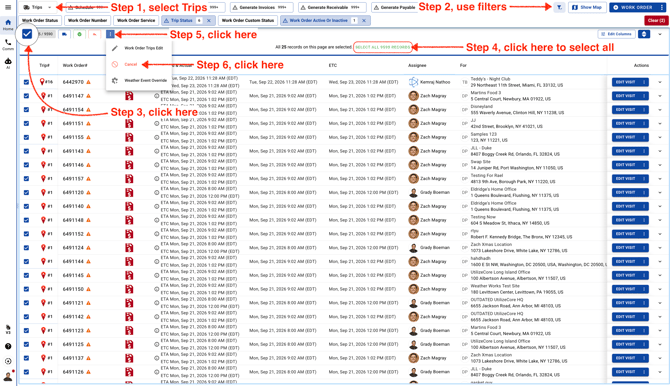Expand row details chevron for 6491148
Viewport: 670px width, 386px height.
[x=660, y=220]
